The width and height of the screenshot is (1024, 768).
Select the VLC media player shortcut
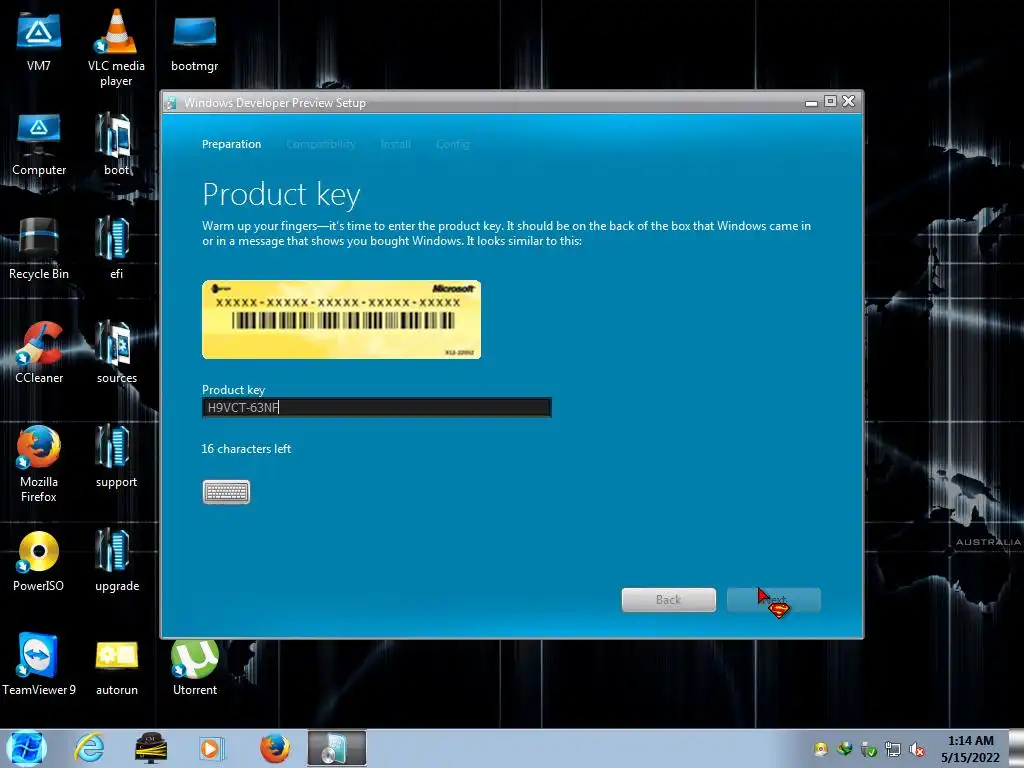point(116,47)
